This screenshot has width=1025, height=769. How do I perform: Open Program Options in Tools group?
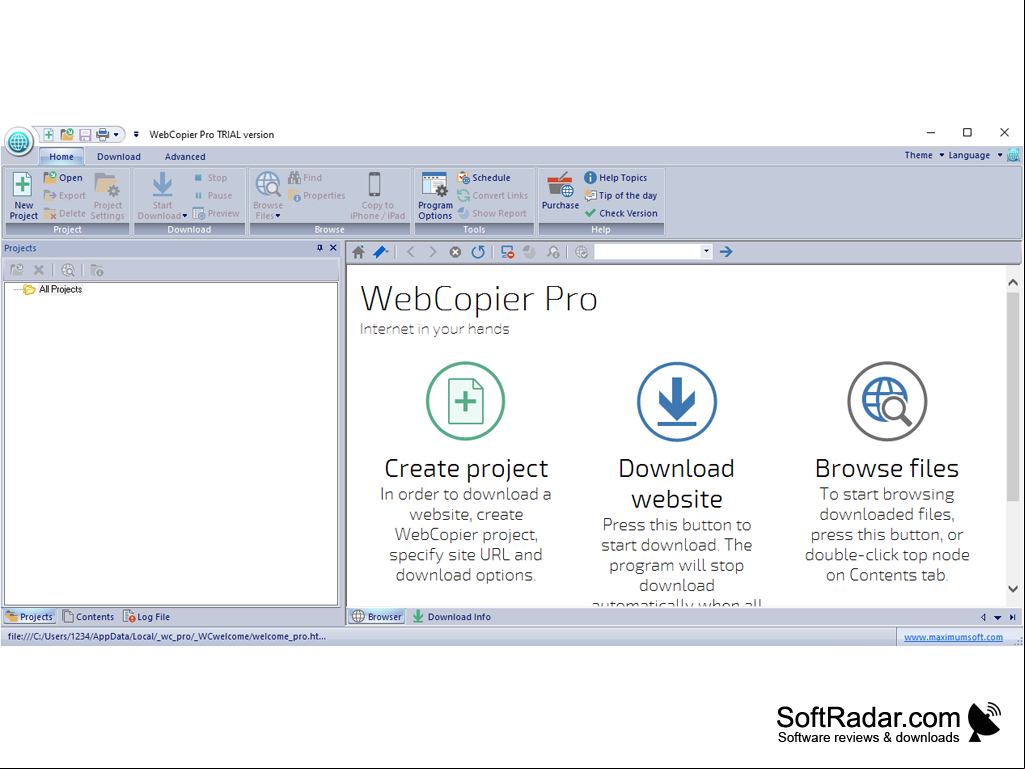(x=435, y=196)
